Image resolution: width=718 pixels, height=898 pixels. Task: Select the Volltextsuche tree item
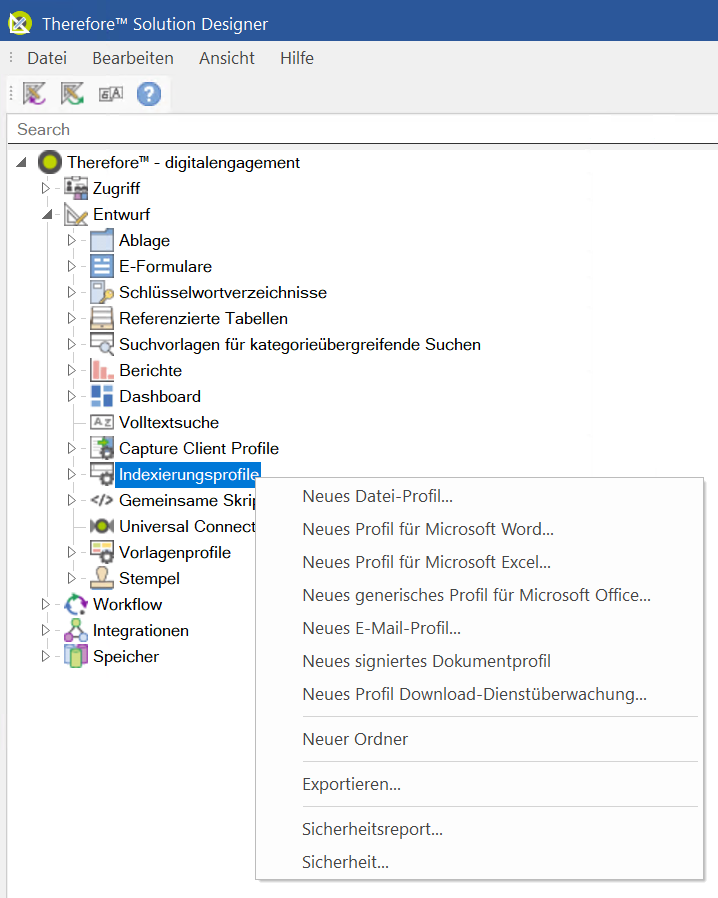click(x=169, y=423)
